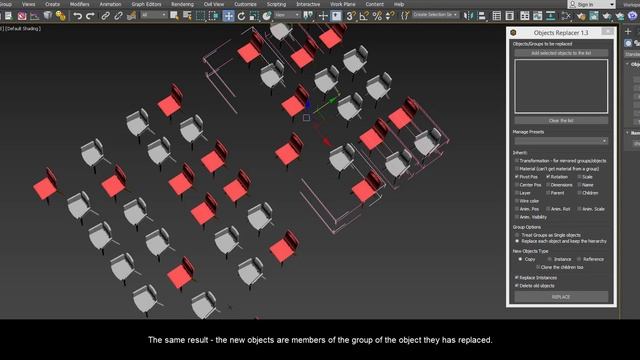Open the Views menu
Viewport: 640px width, 360px height.
click(x=28, y=4)
